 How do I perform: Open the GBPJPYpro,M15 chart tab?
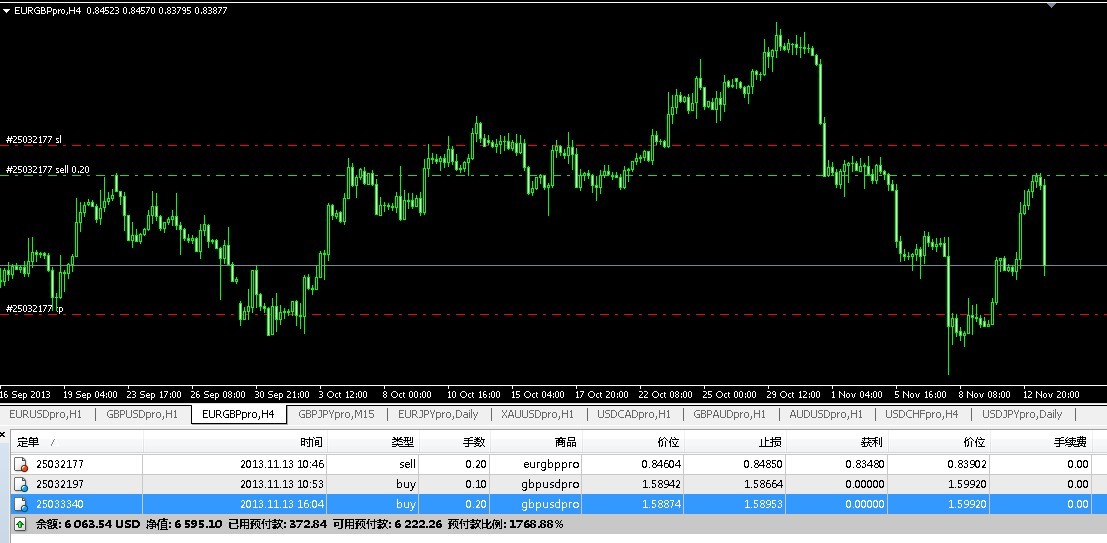[x=336, y=414]
